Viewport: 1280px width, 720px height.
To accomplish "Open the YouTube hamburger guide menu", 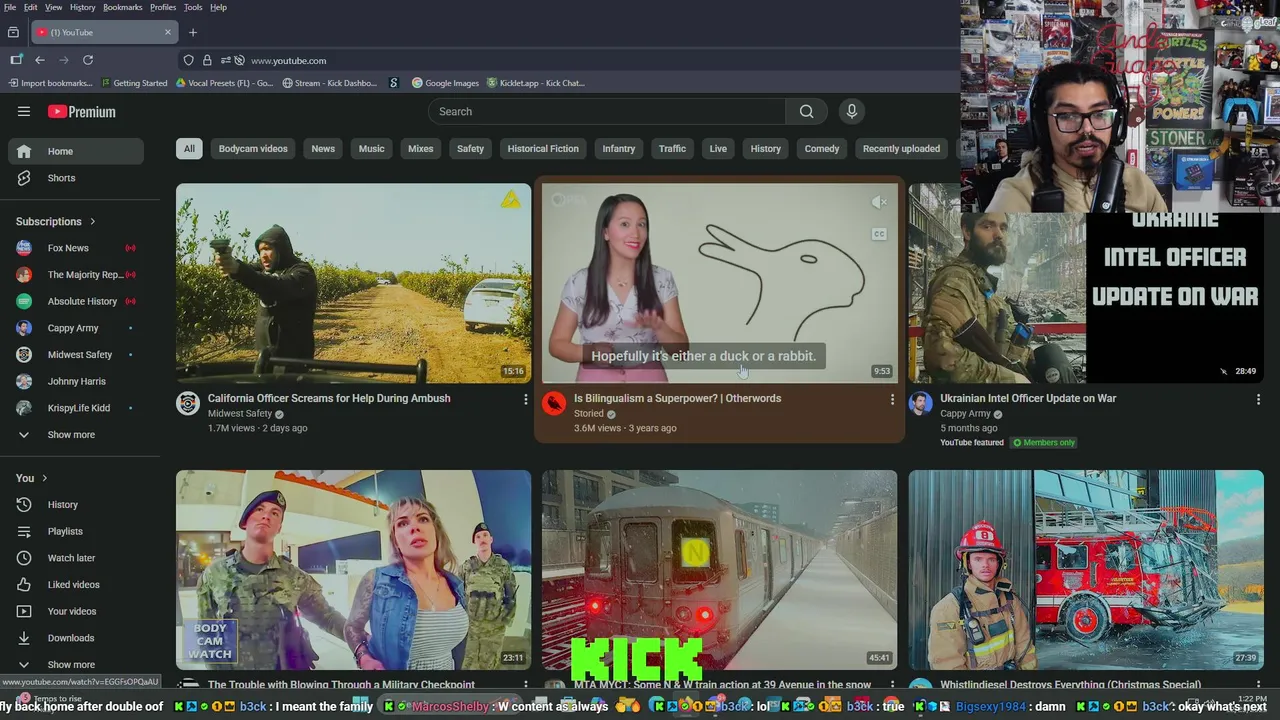I will coord(24,112).
